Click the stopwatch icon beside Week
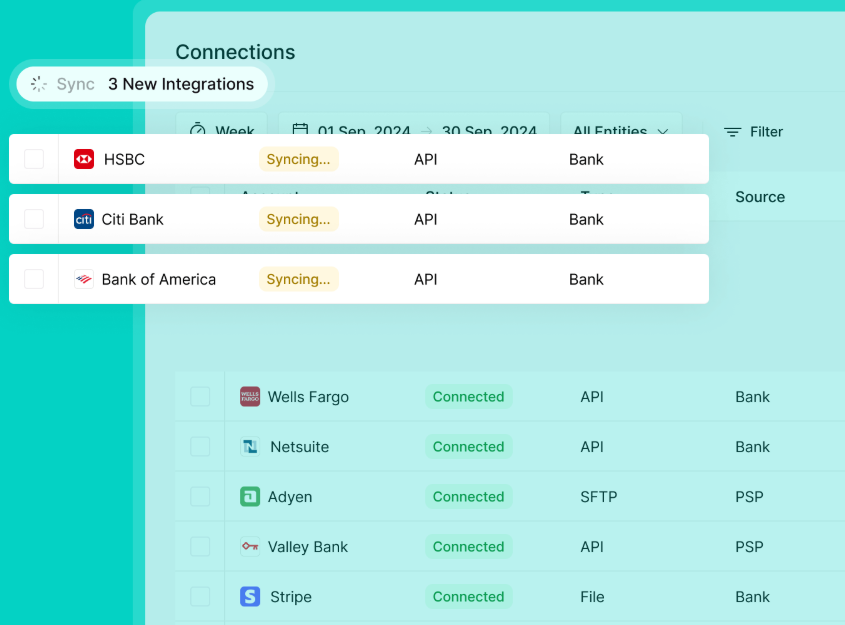The image size is (845, 625). coord(198,128)
